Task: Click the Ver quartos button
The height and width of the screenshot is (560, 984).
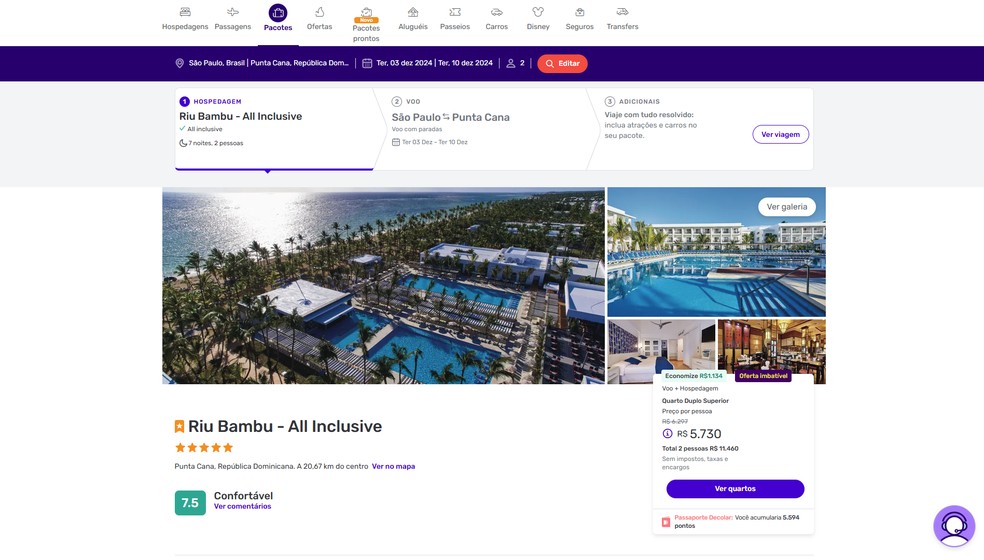Action: tap(735, 489)
